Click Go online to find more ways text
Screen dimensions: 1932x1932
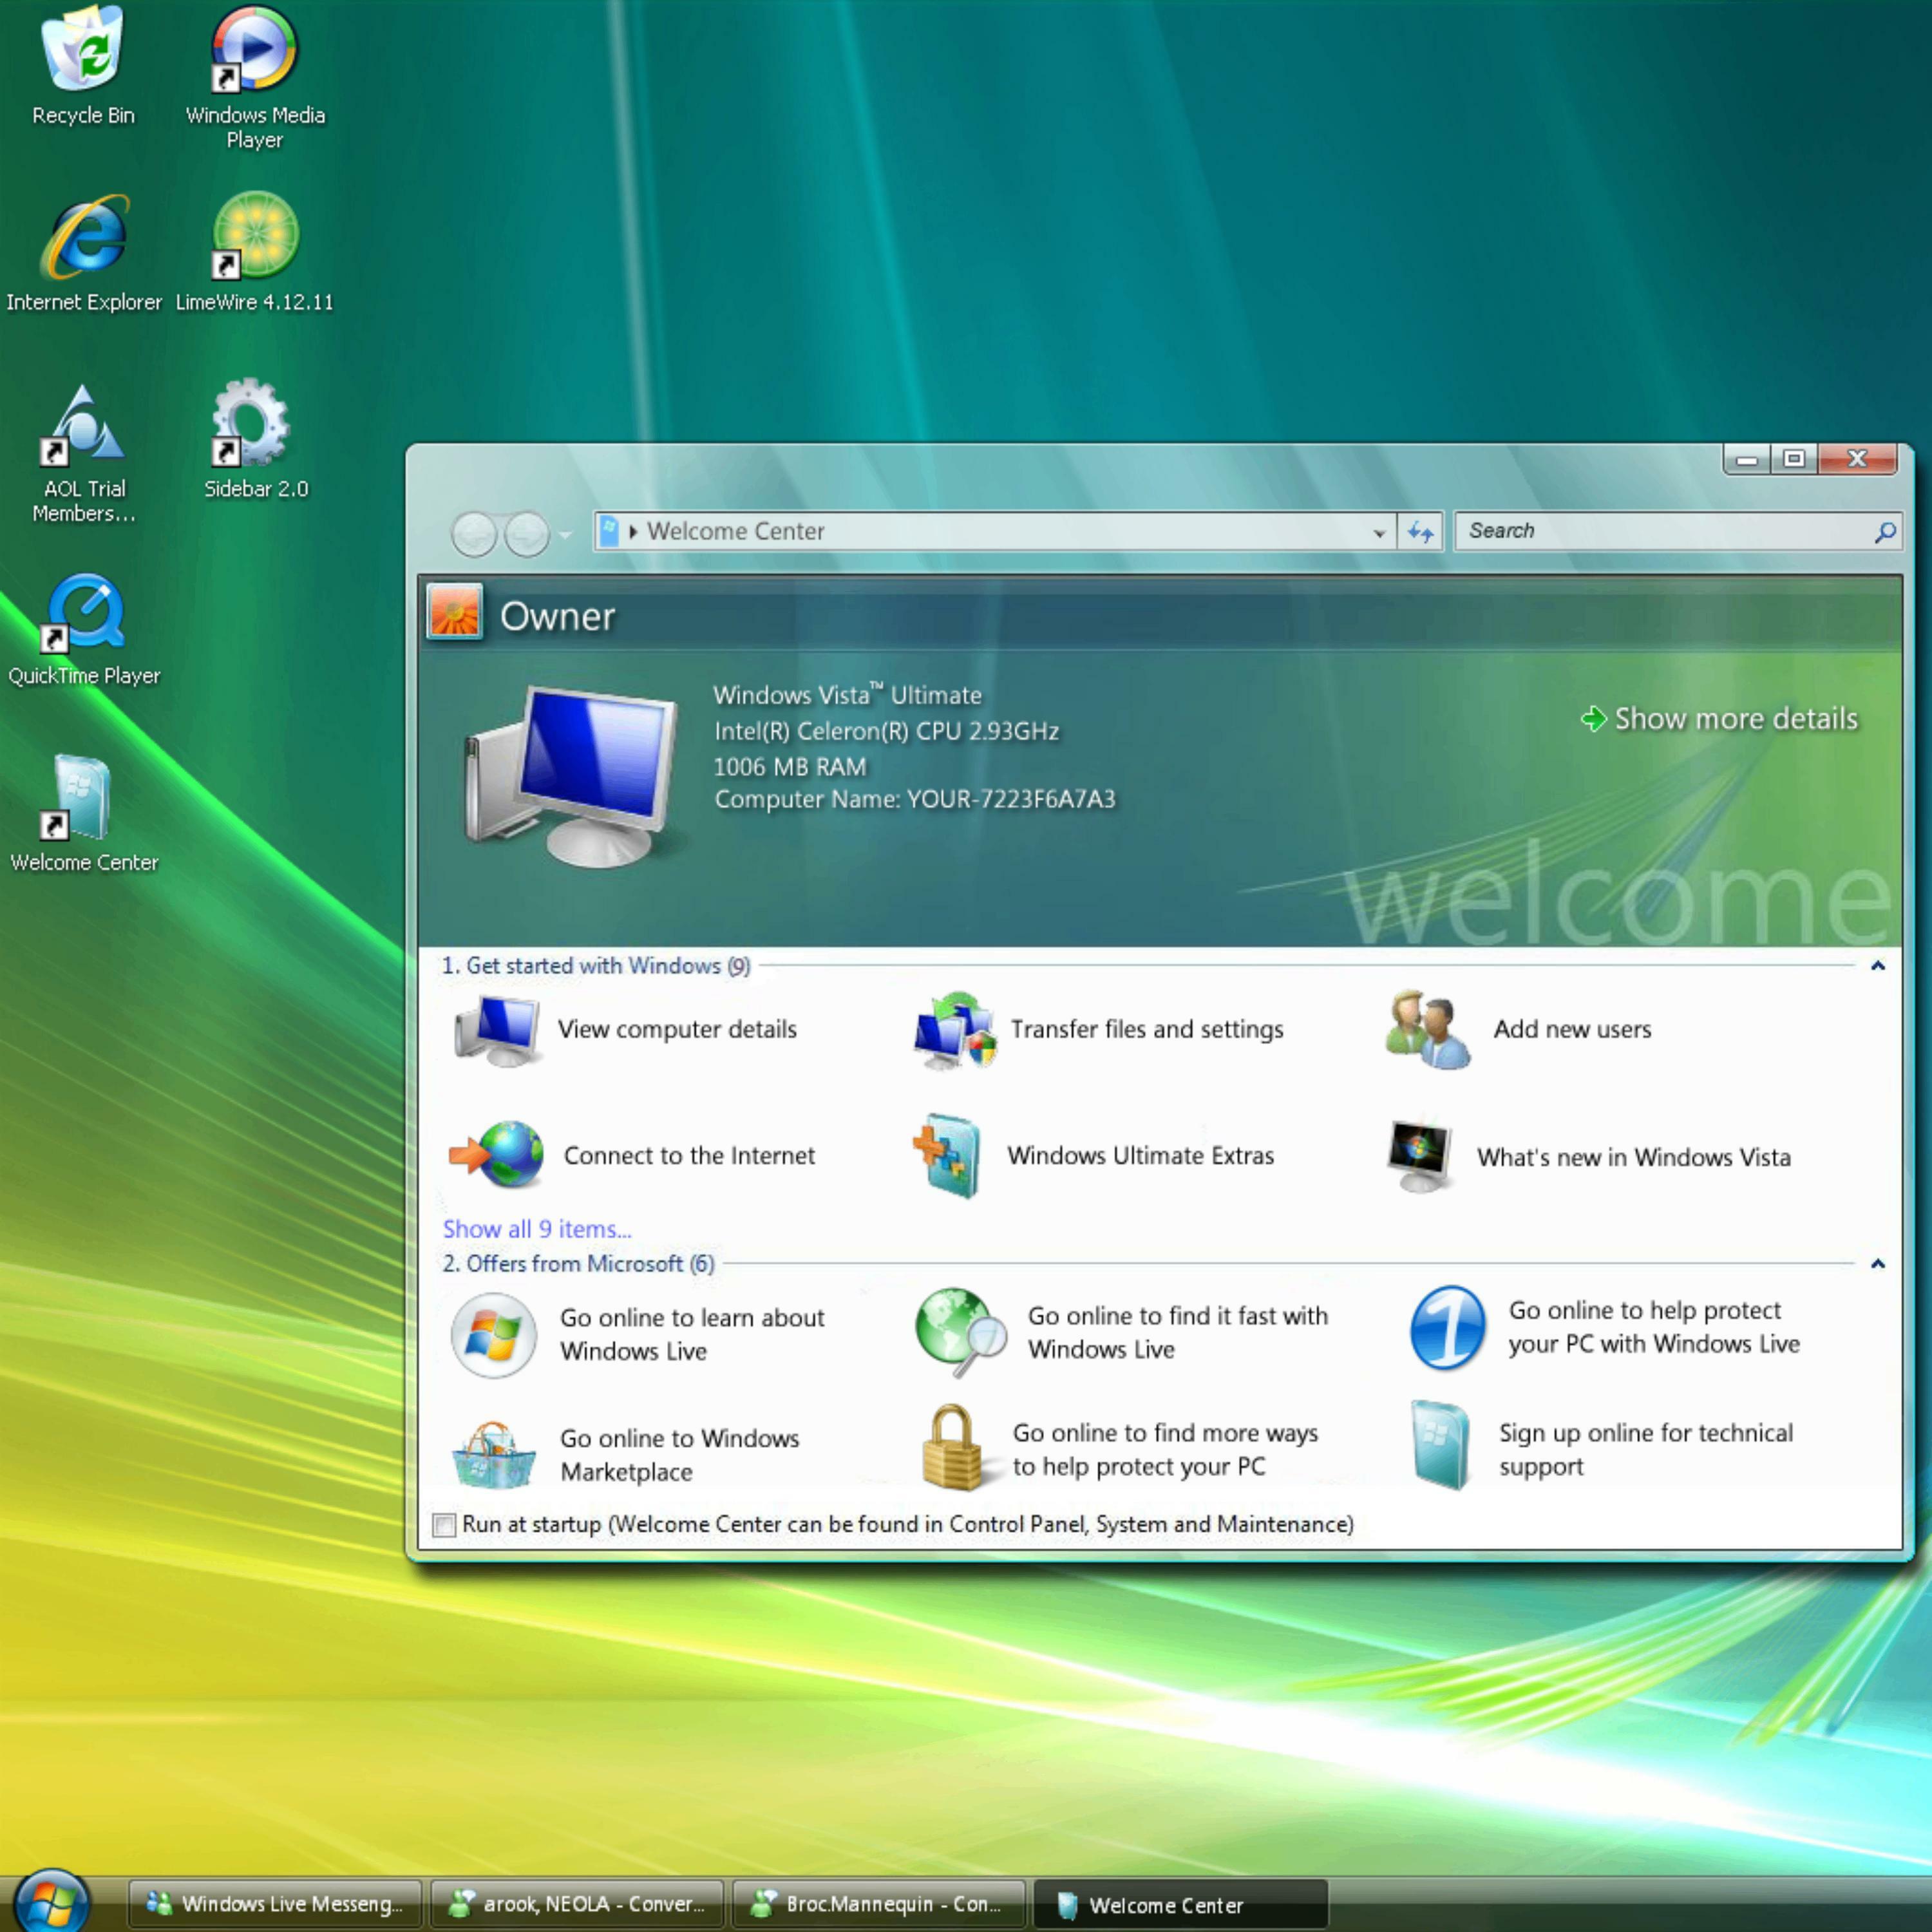(1165, 1450)
